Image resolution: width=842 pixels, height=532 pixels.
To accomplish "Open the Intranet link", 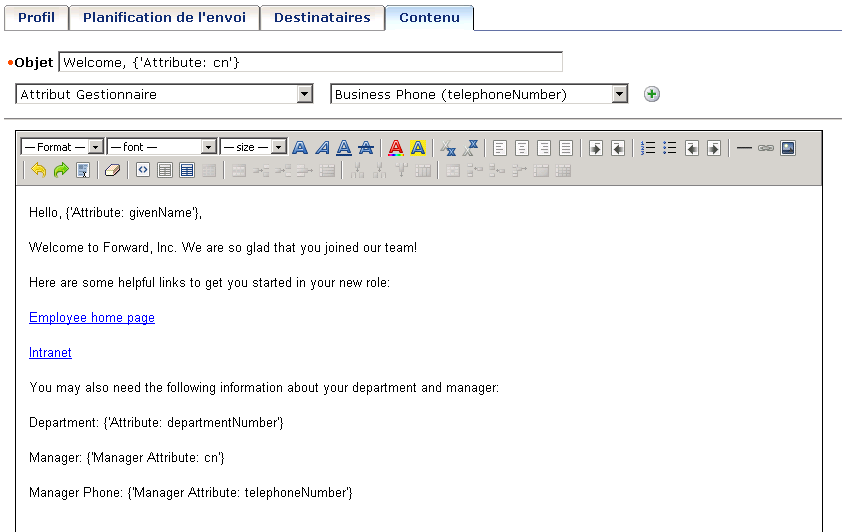I will pos(50,353).
